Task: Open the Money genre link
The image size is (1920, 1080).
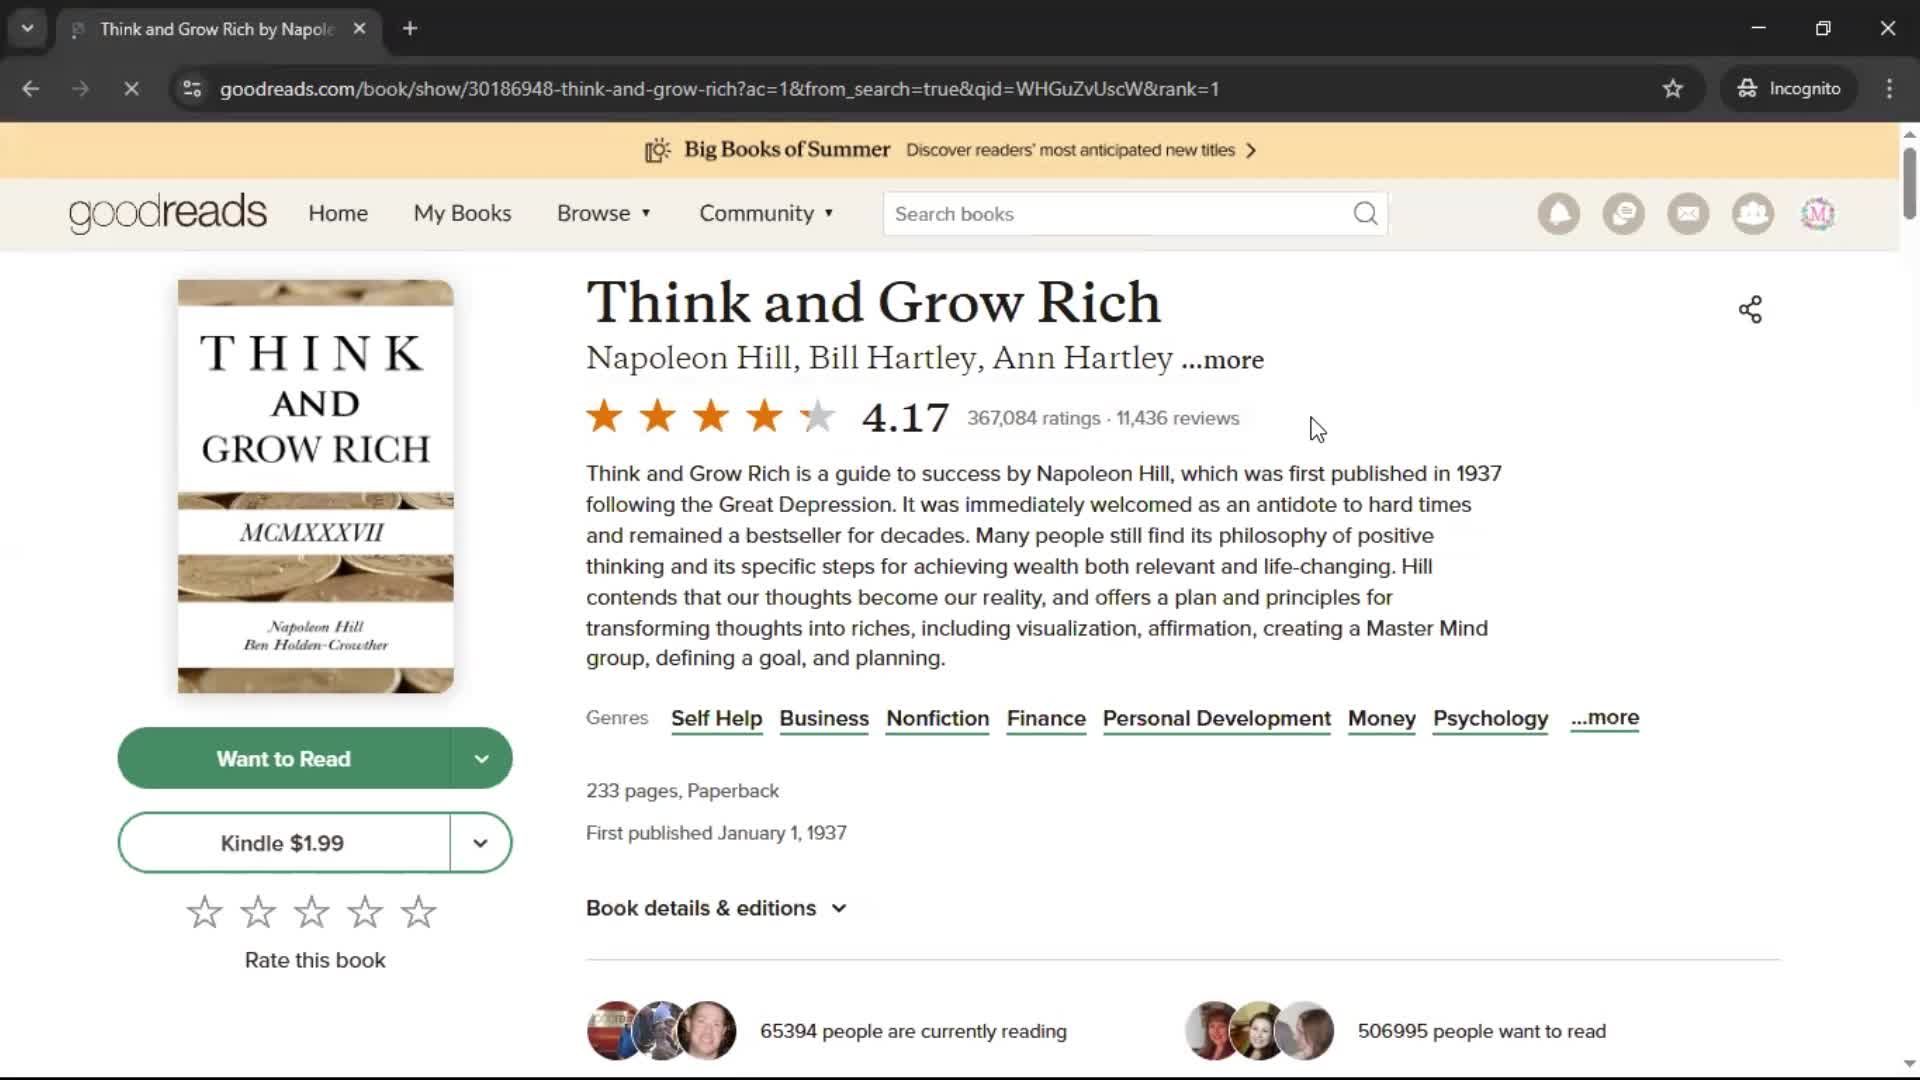Action: click(1381, 719)
